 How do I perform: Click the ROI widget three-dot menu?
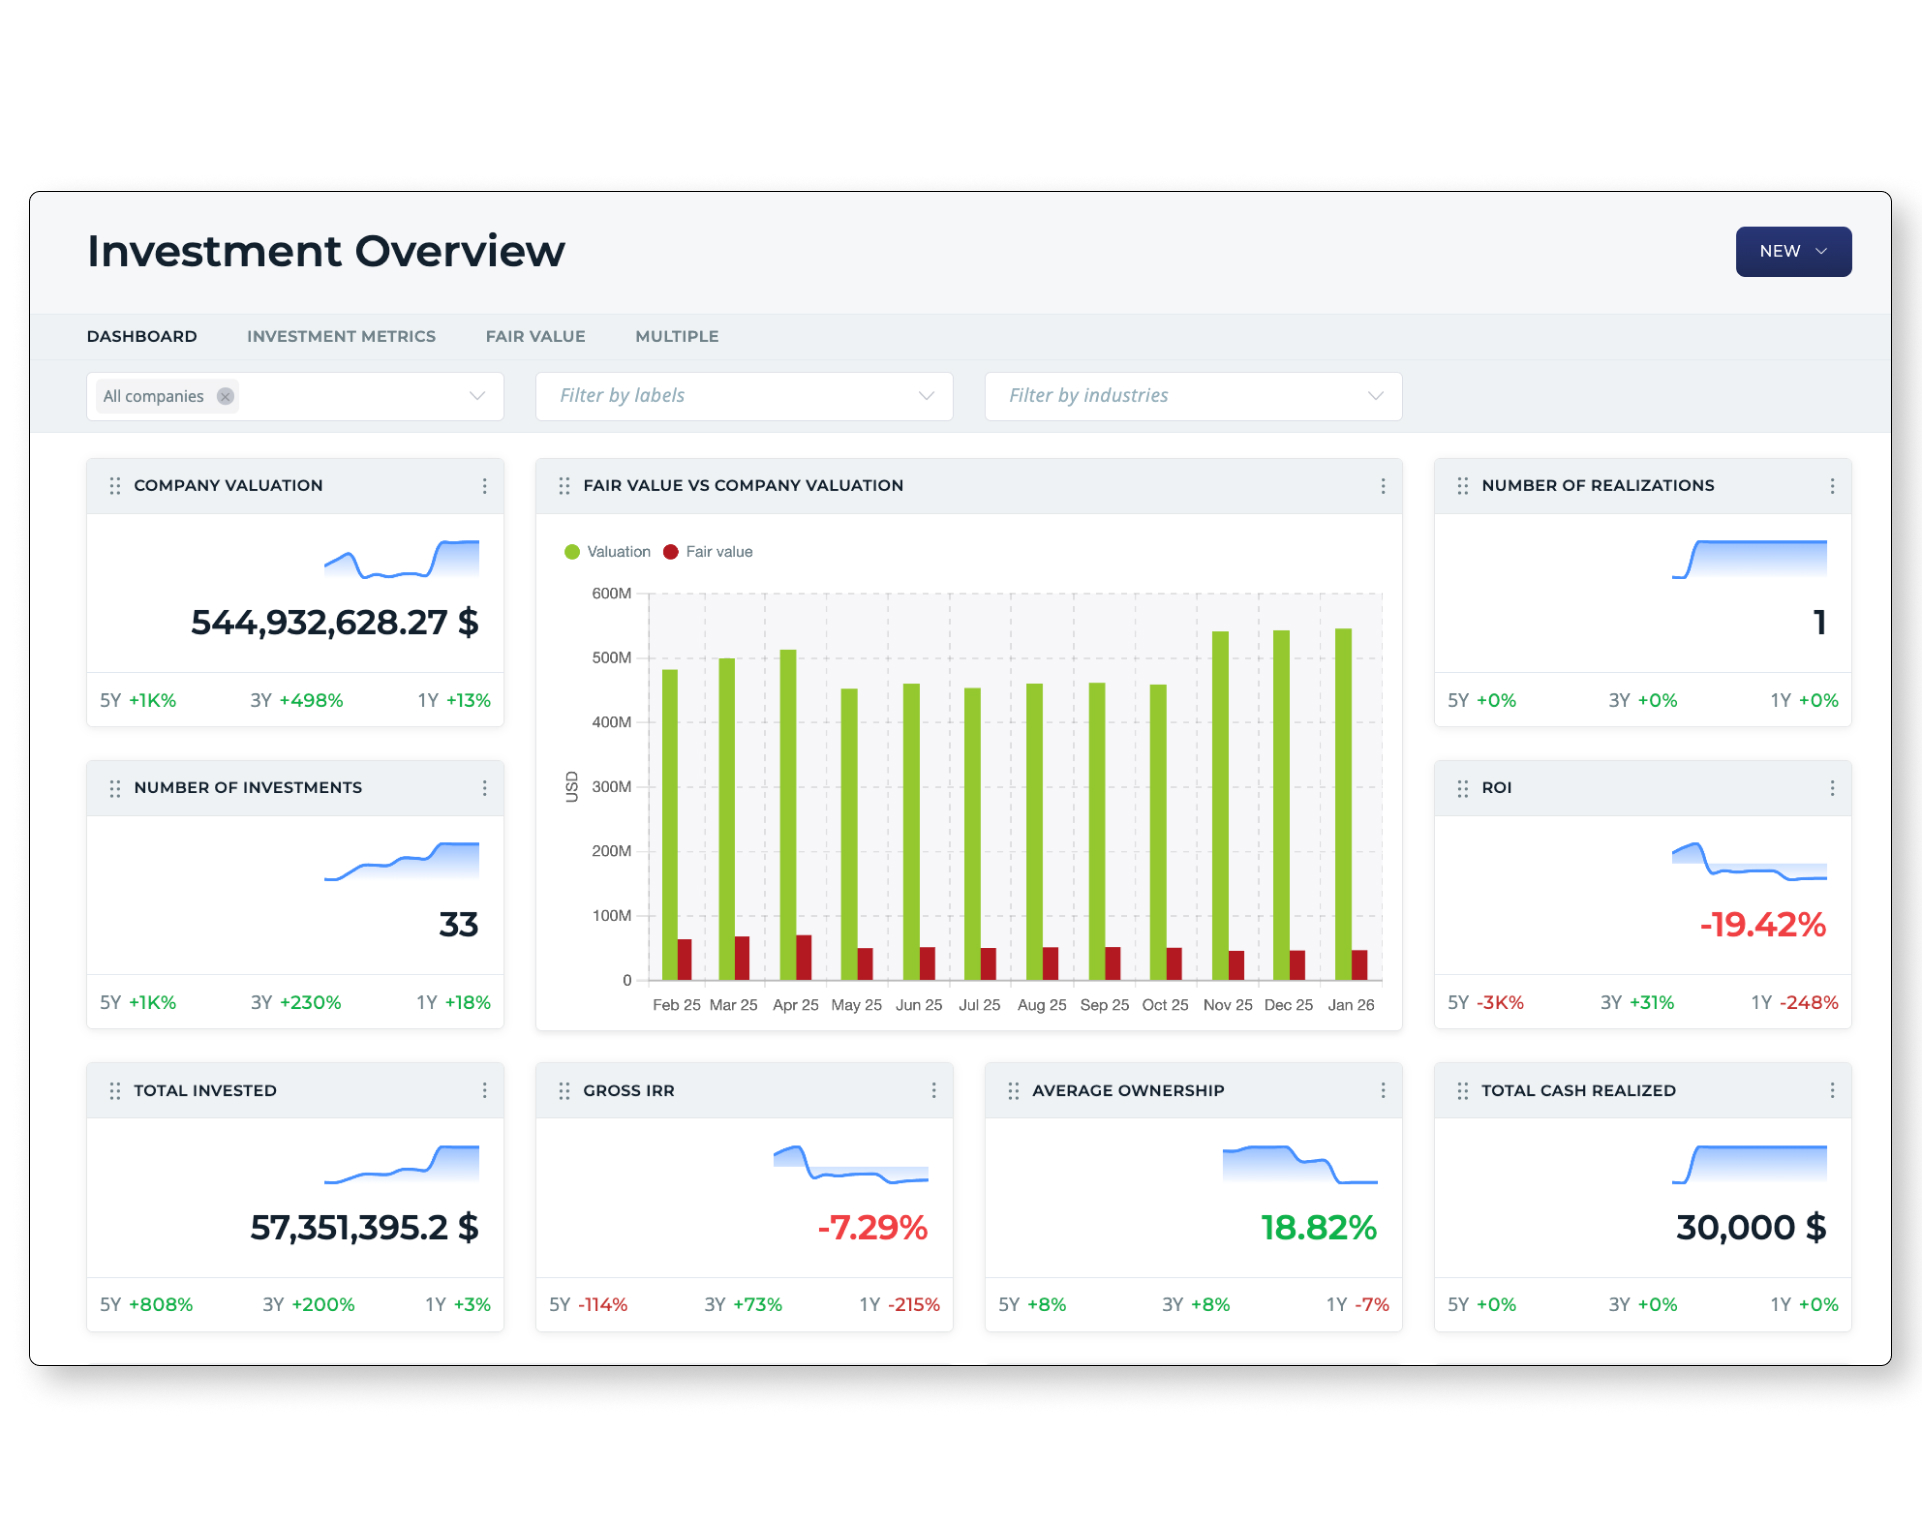[1832, 788]
